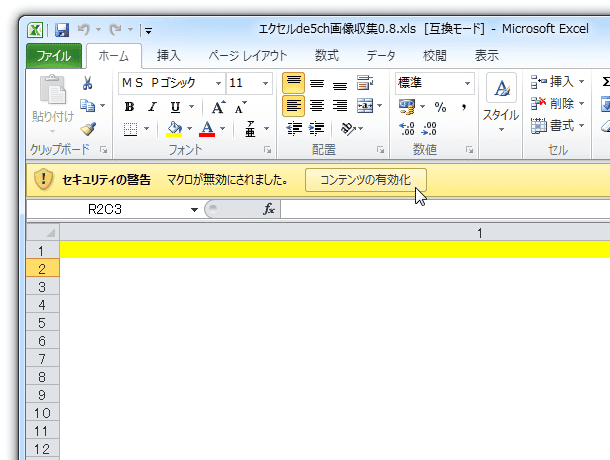Click the Redo arrow icon
Image resolution: width=610 pixels, height=460 pixels.
[x=115, y=29]
